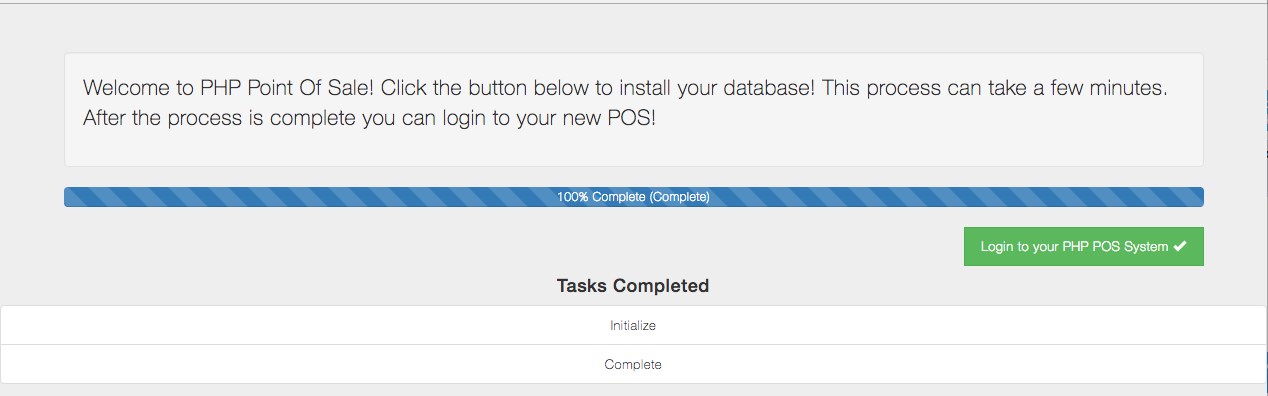Click the word "Initialize" in the task list
1268x396 pixels.
(633, 325)
